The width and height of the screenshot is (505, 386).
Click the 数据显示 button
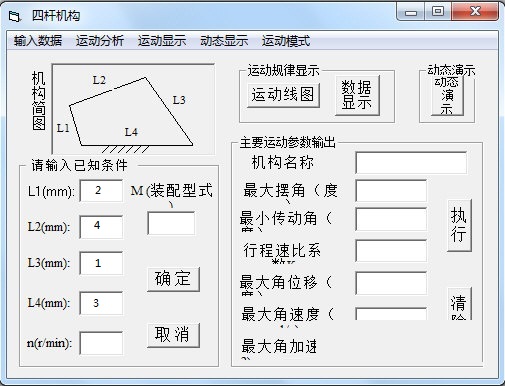pos(357,95)
